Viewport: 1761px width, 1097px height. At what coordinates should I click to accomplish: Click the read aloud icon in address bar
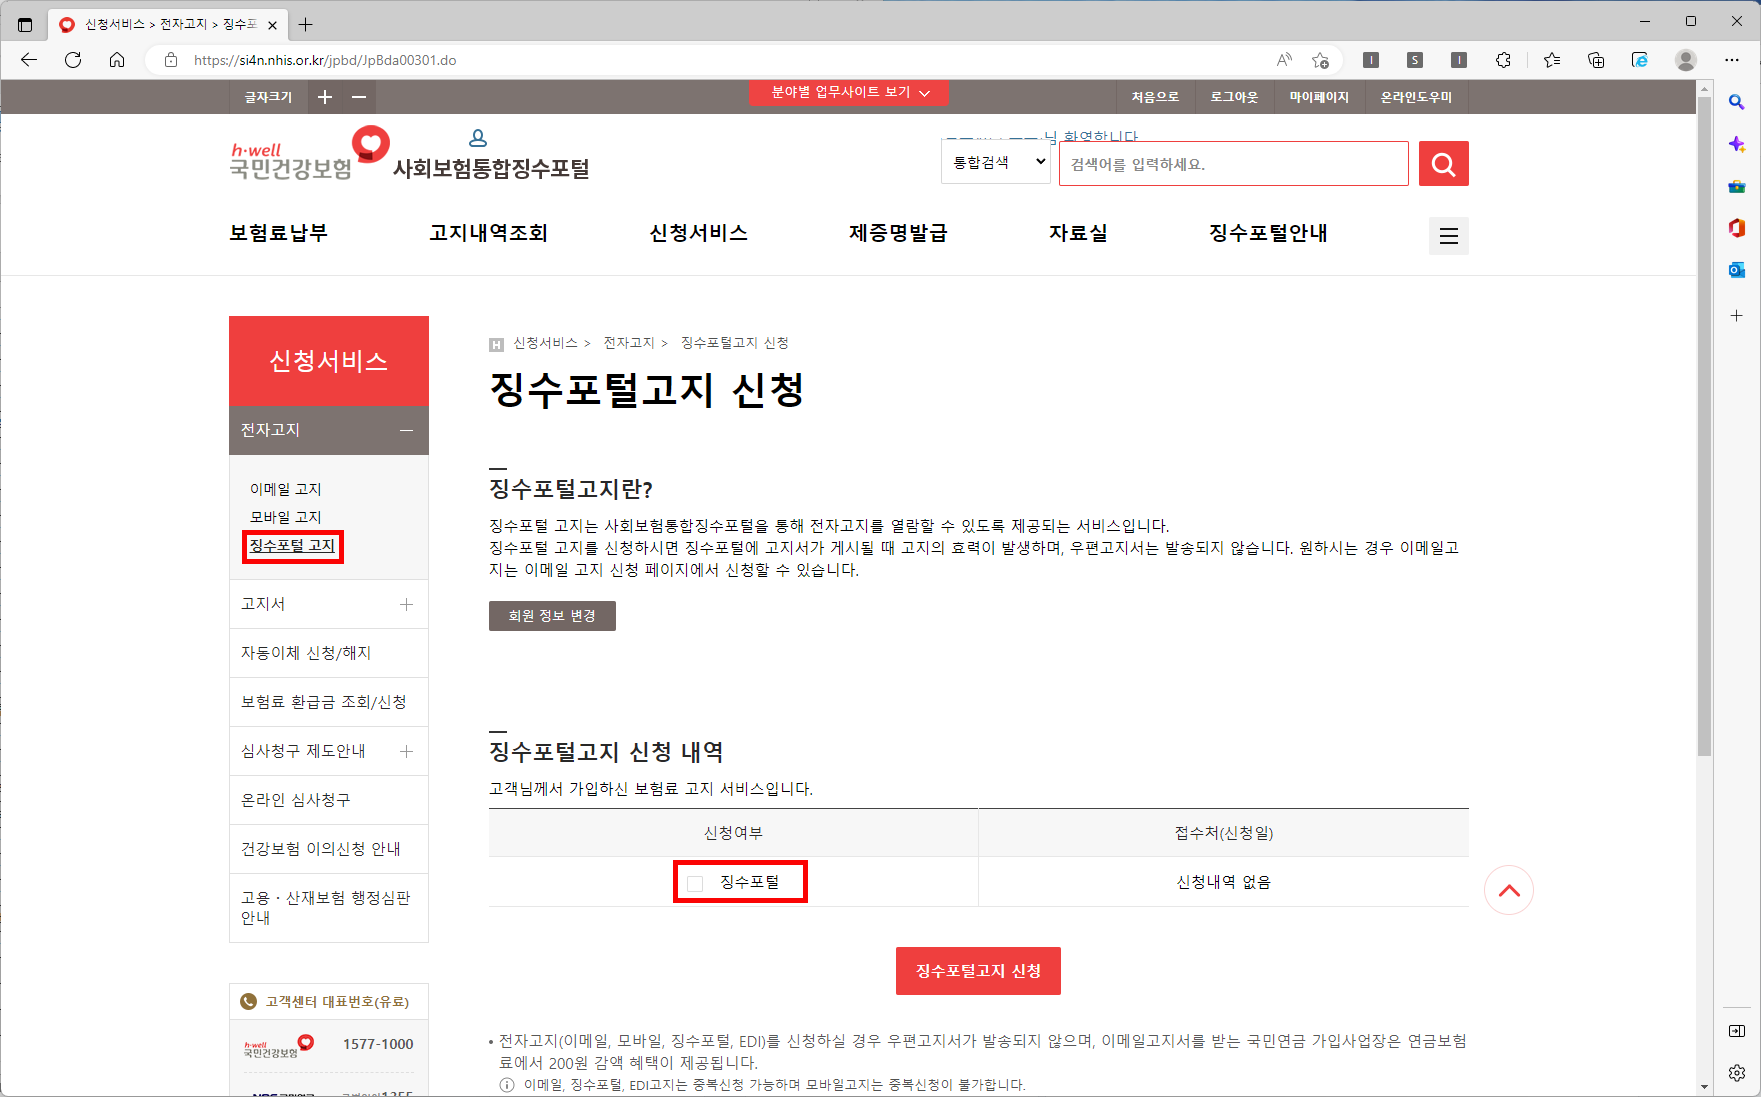(1284, 60)
